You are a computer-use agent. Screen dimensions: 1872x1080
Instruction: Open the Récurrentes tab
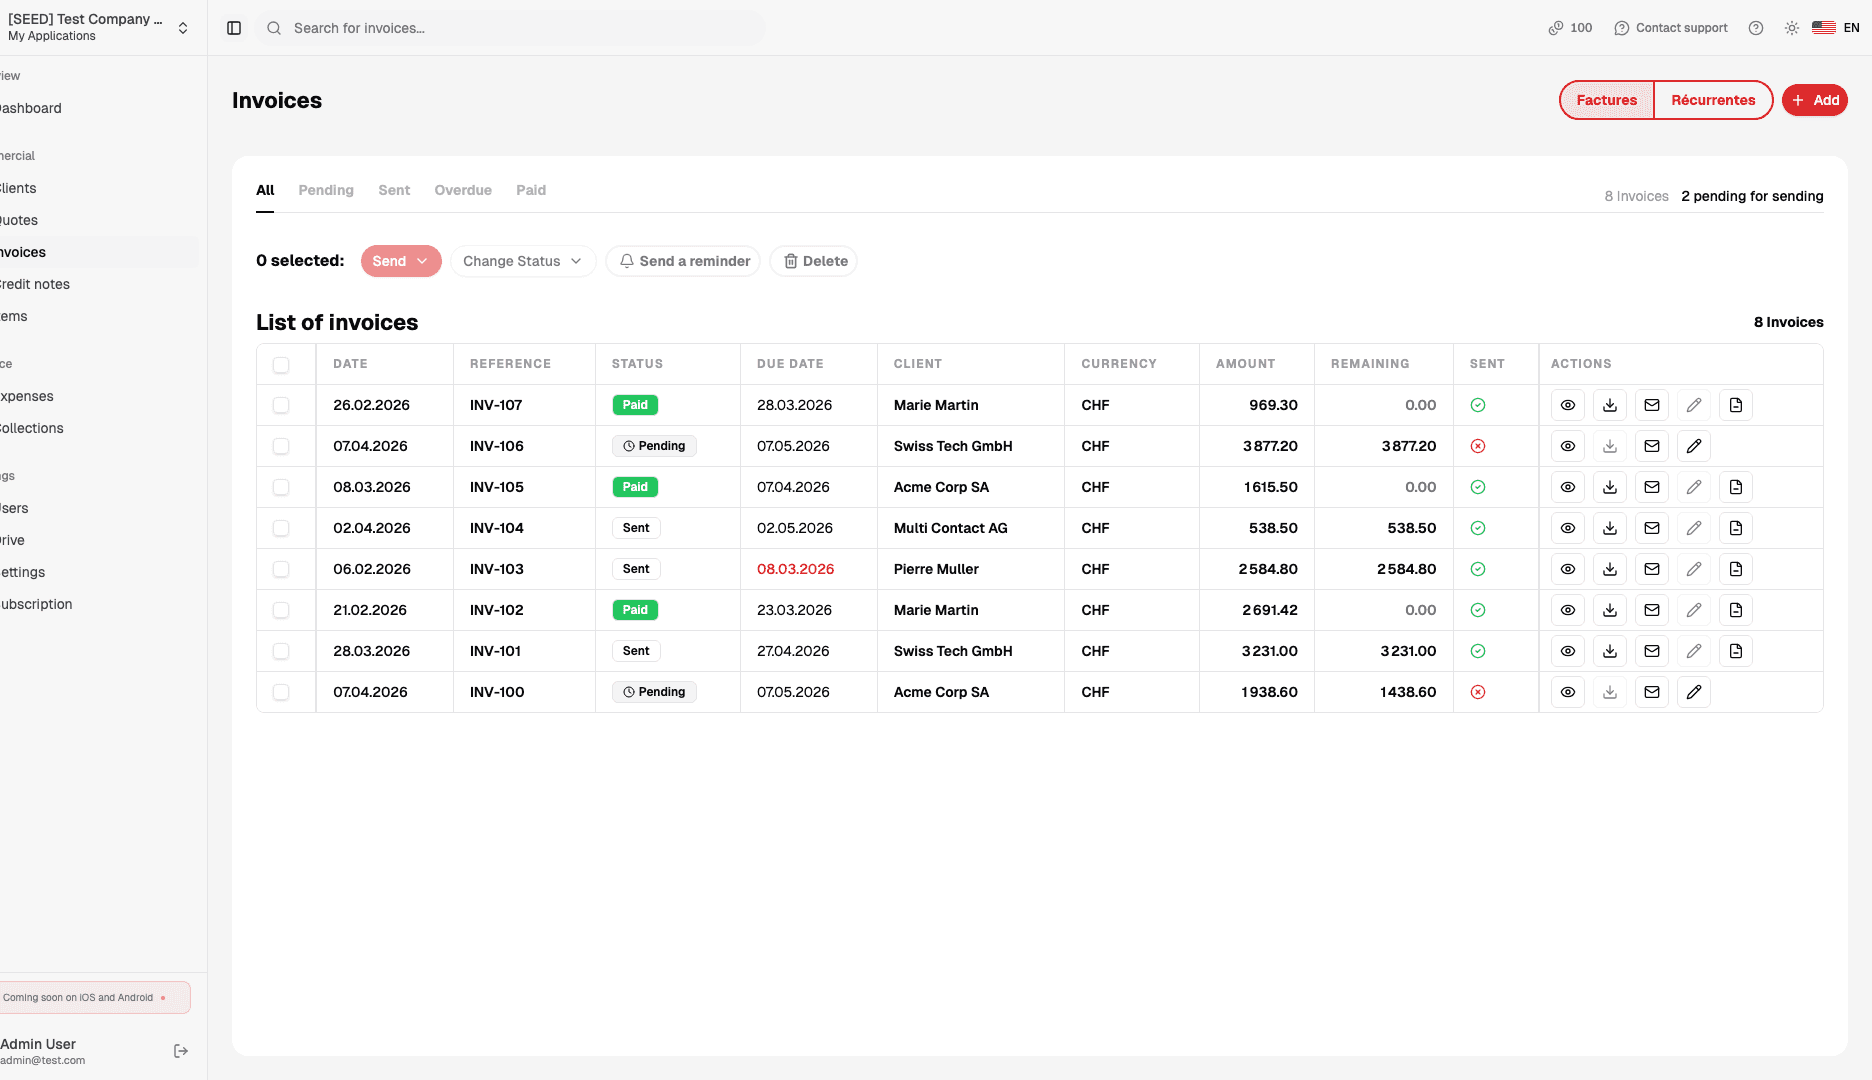click(1713, 100)
